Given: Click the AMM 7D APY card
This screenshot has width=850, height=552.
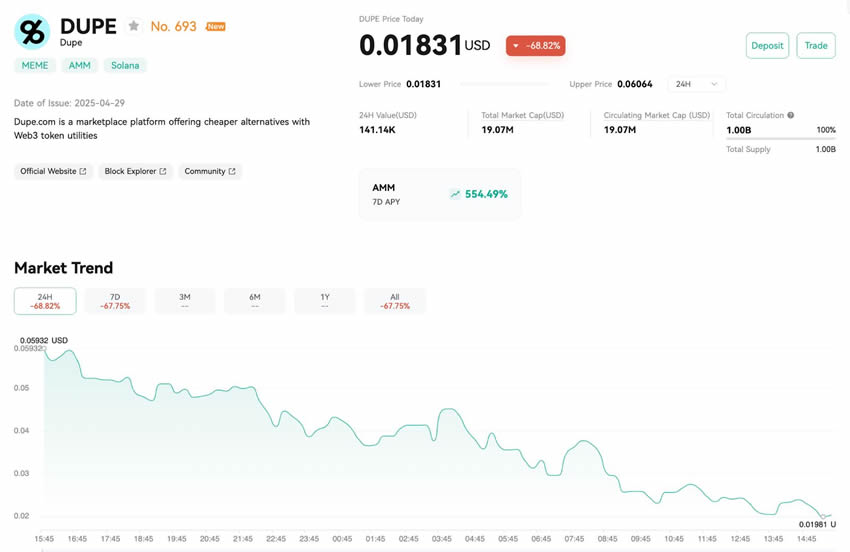Looking at the screenshot, I should point(440,194).
